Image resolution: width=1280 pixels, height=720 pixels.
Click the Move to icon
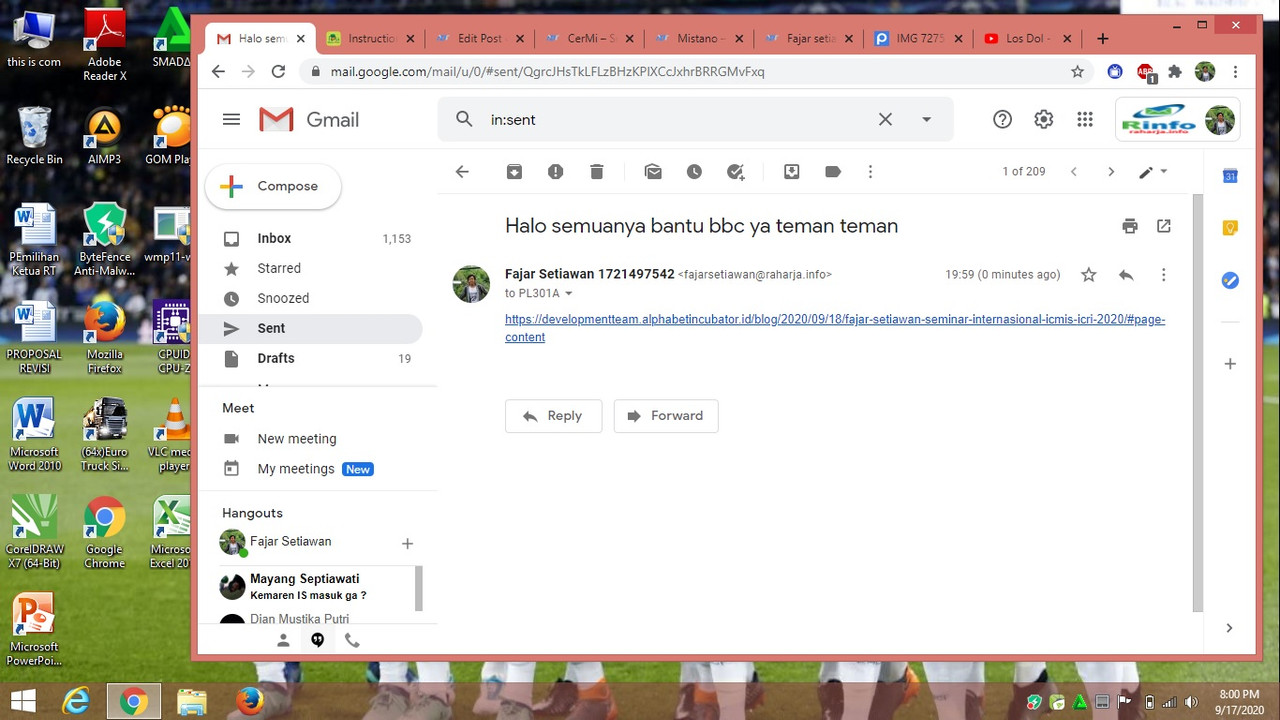(791, 172)
